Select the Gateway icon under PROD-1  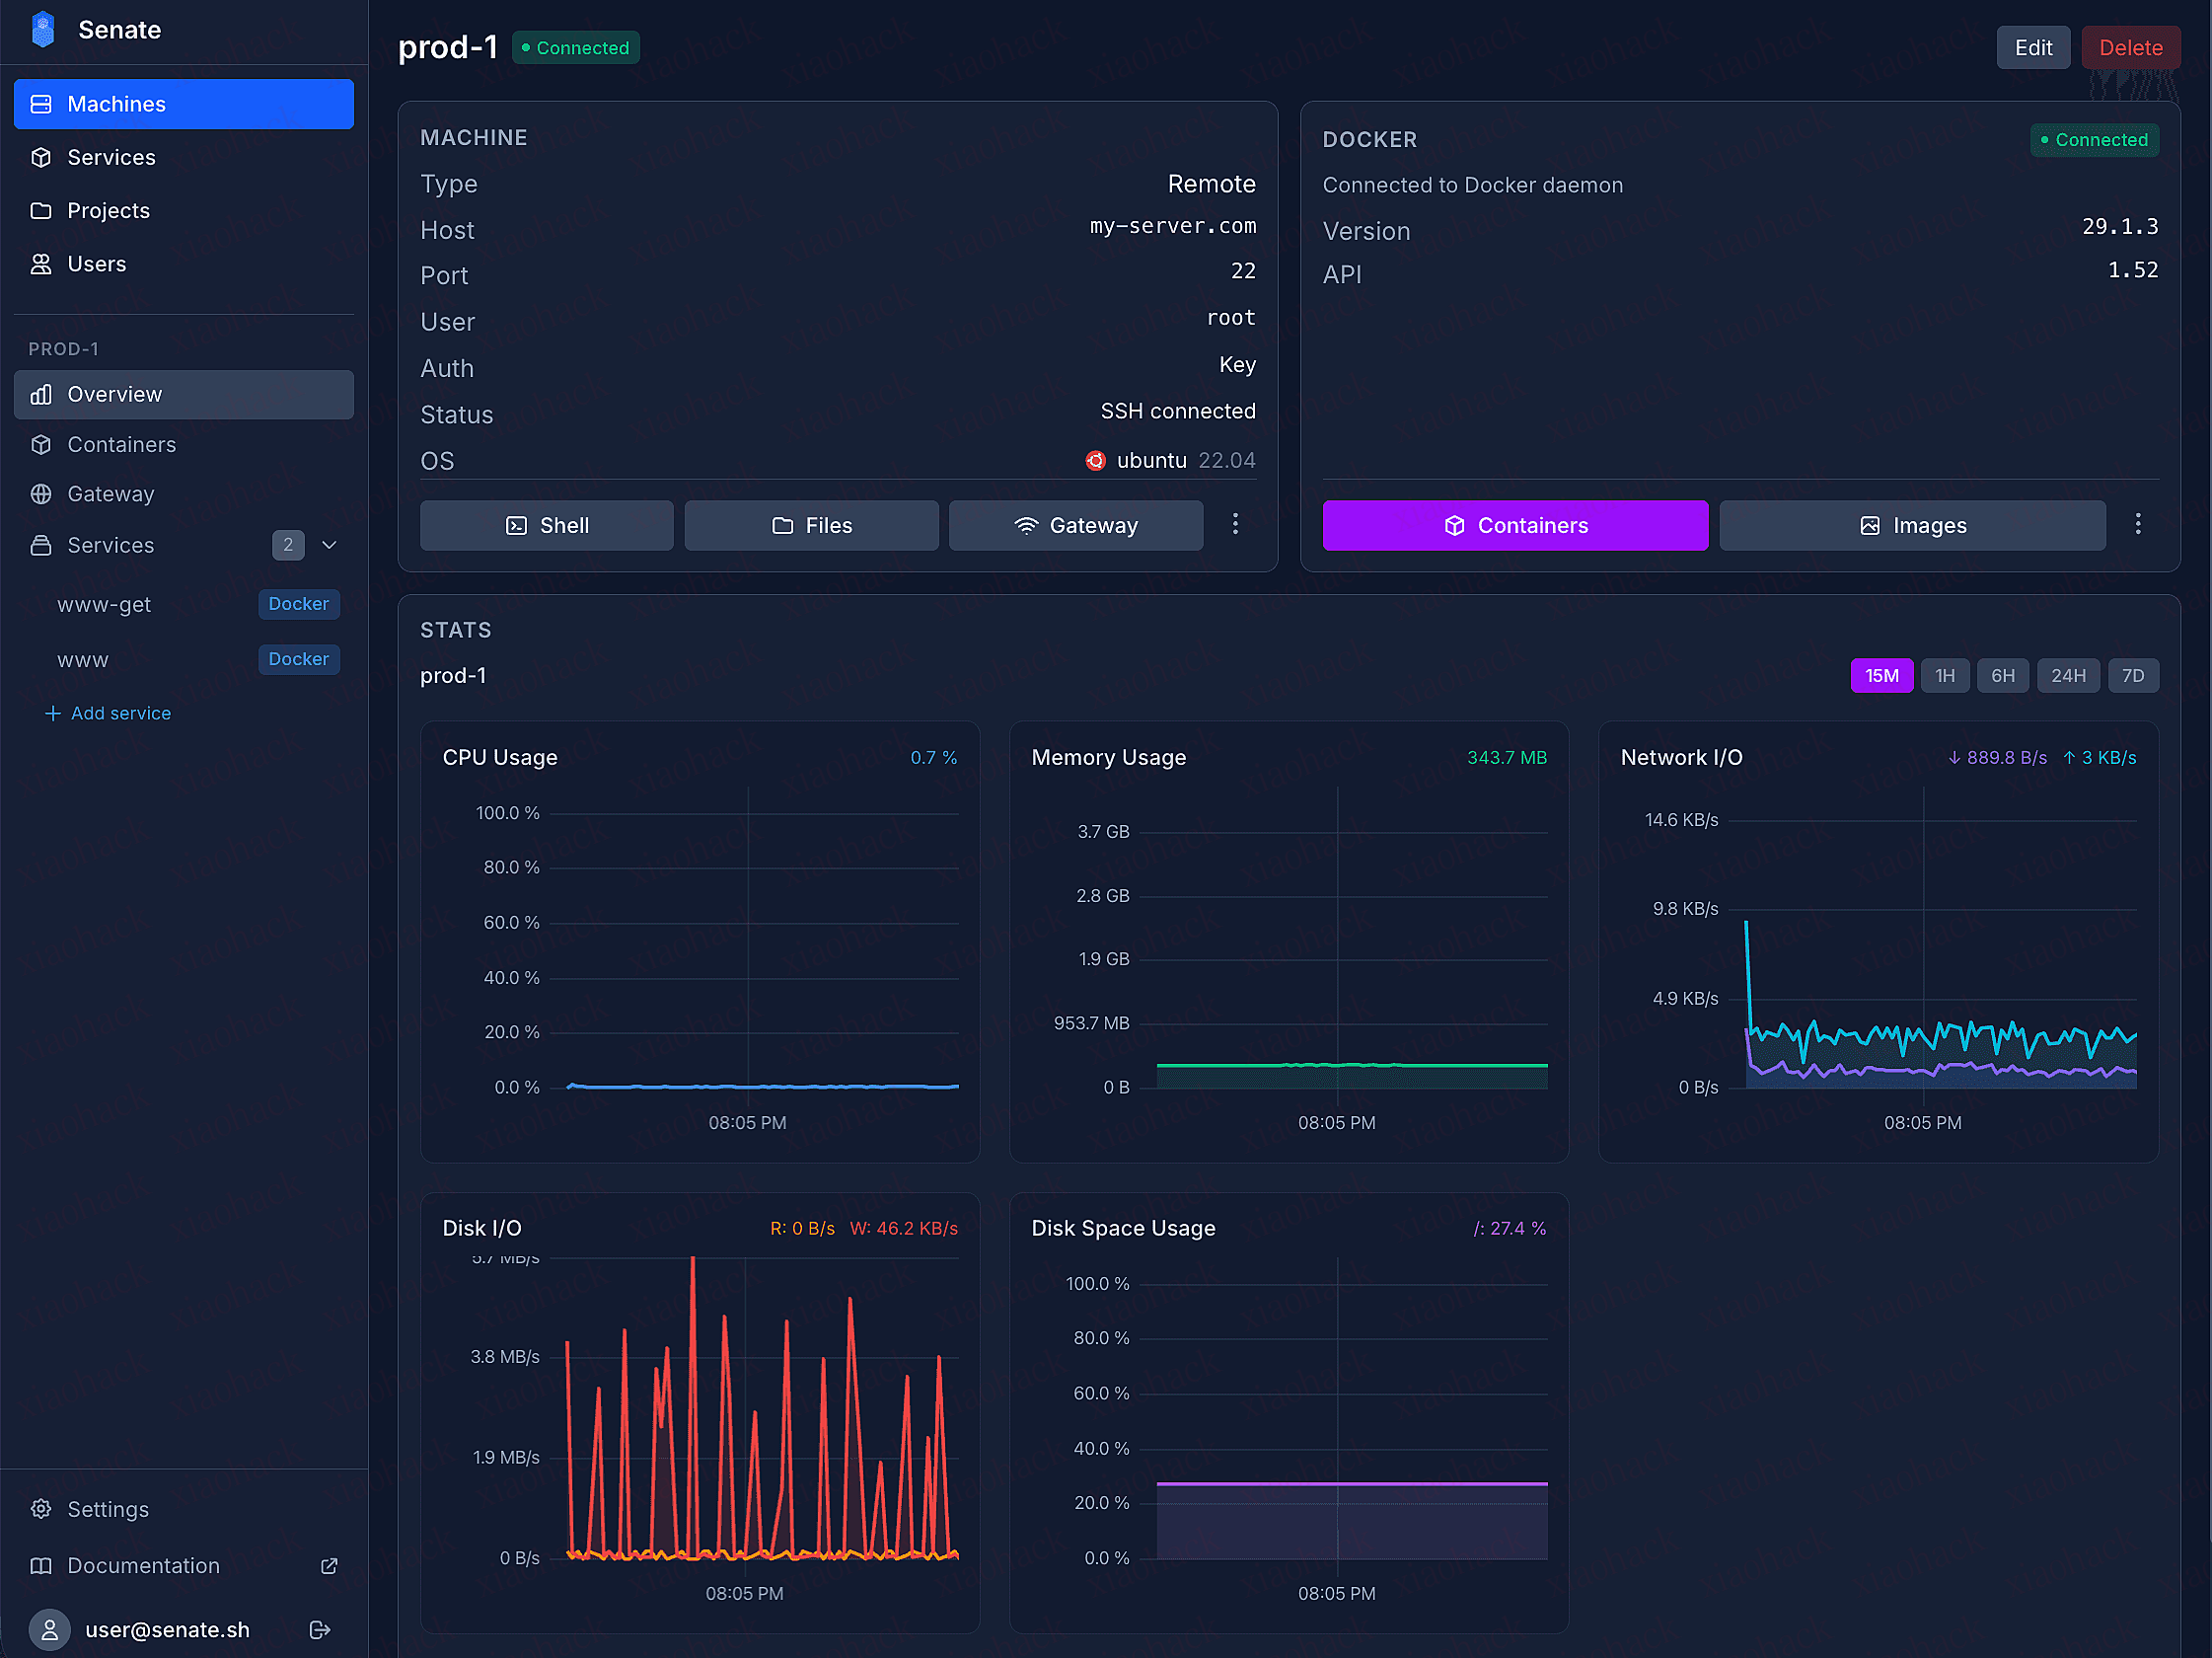(x=41, y=494)
